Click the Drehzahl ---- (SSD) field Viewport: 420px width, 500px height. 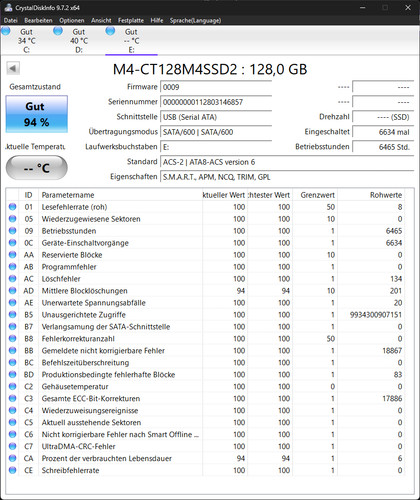click(383, 117)
